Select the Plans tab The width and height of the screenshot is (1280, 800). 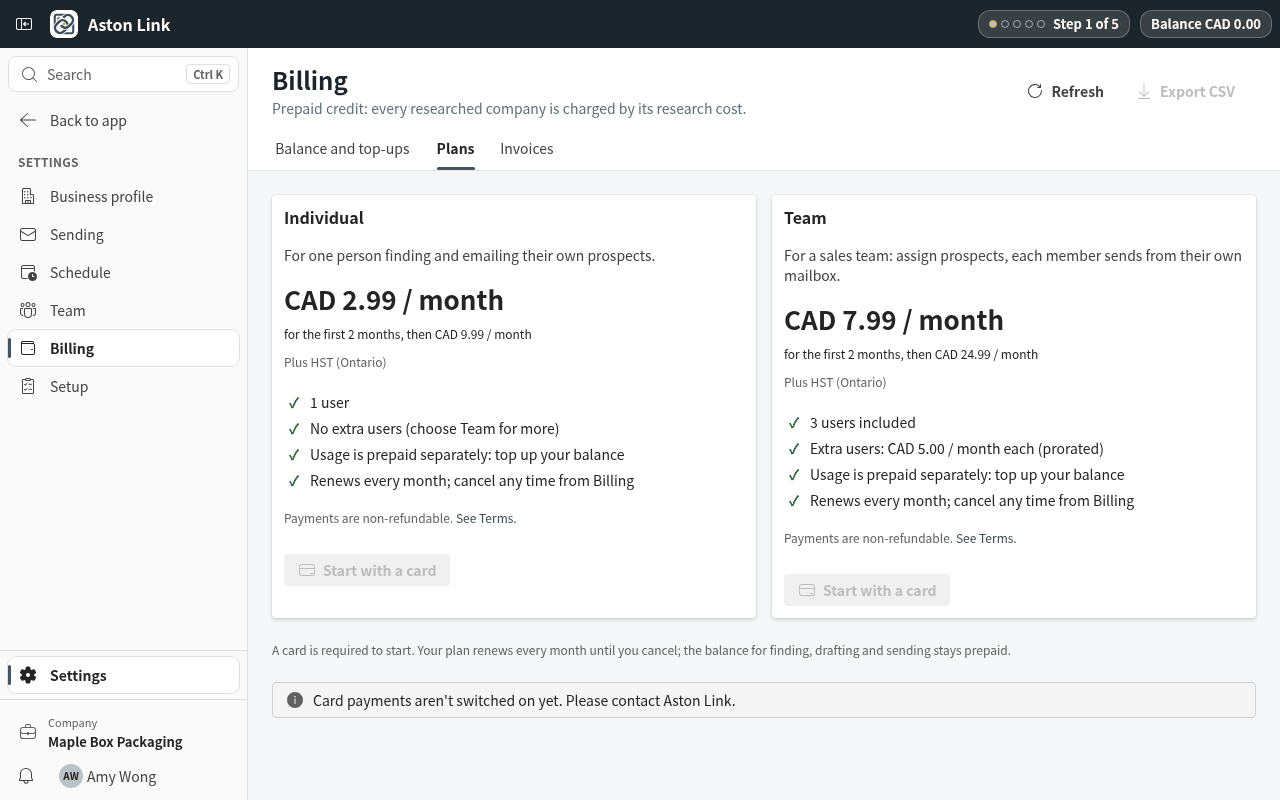click(455, 149)
